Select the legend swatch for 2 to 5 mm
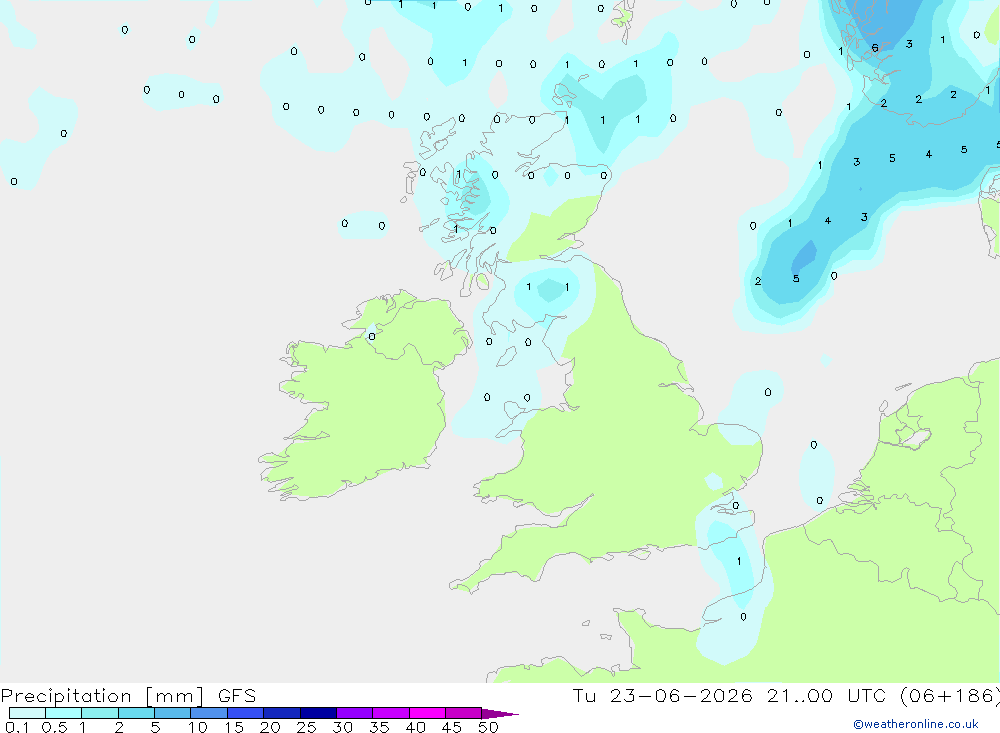This screenshot has height=733, width=1000. click(x=136, y=713)
